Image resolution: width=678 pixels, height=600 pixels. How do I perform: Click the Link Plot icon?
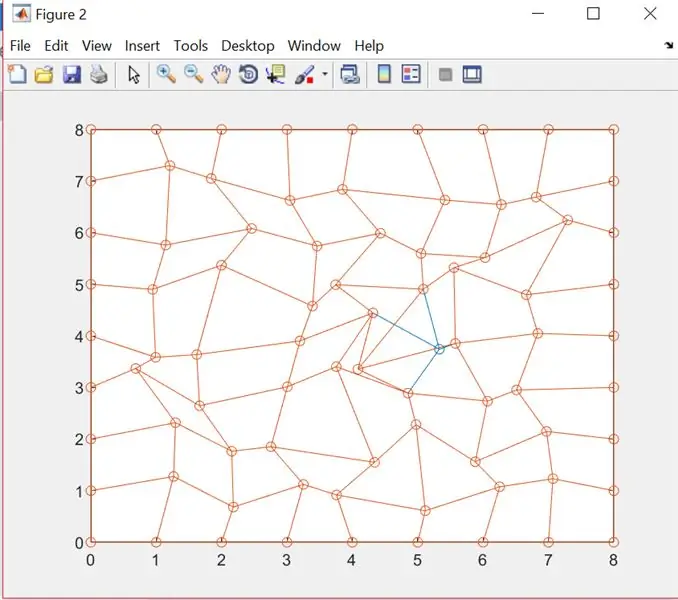point(350,74)
